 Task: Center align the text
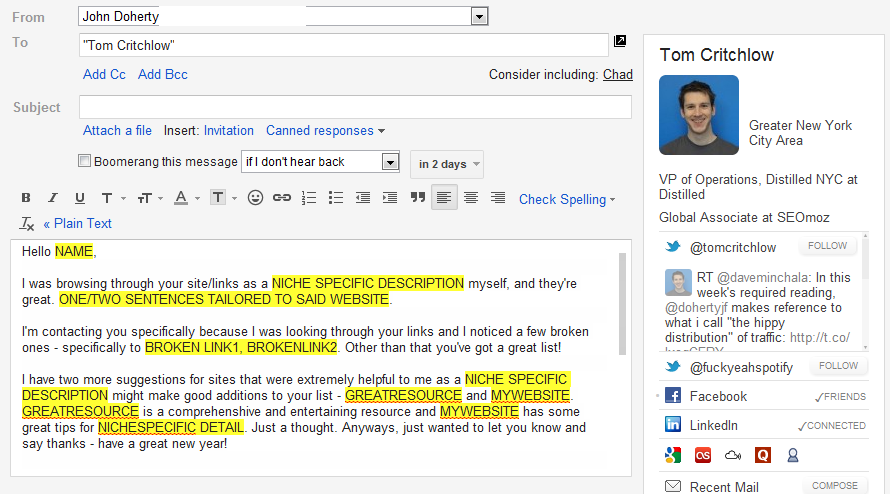pyautogui.click(x=471, y=198)
